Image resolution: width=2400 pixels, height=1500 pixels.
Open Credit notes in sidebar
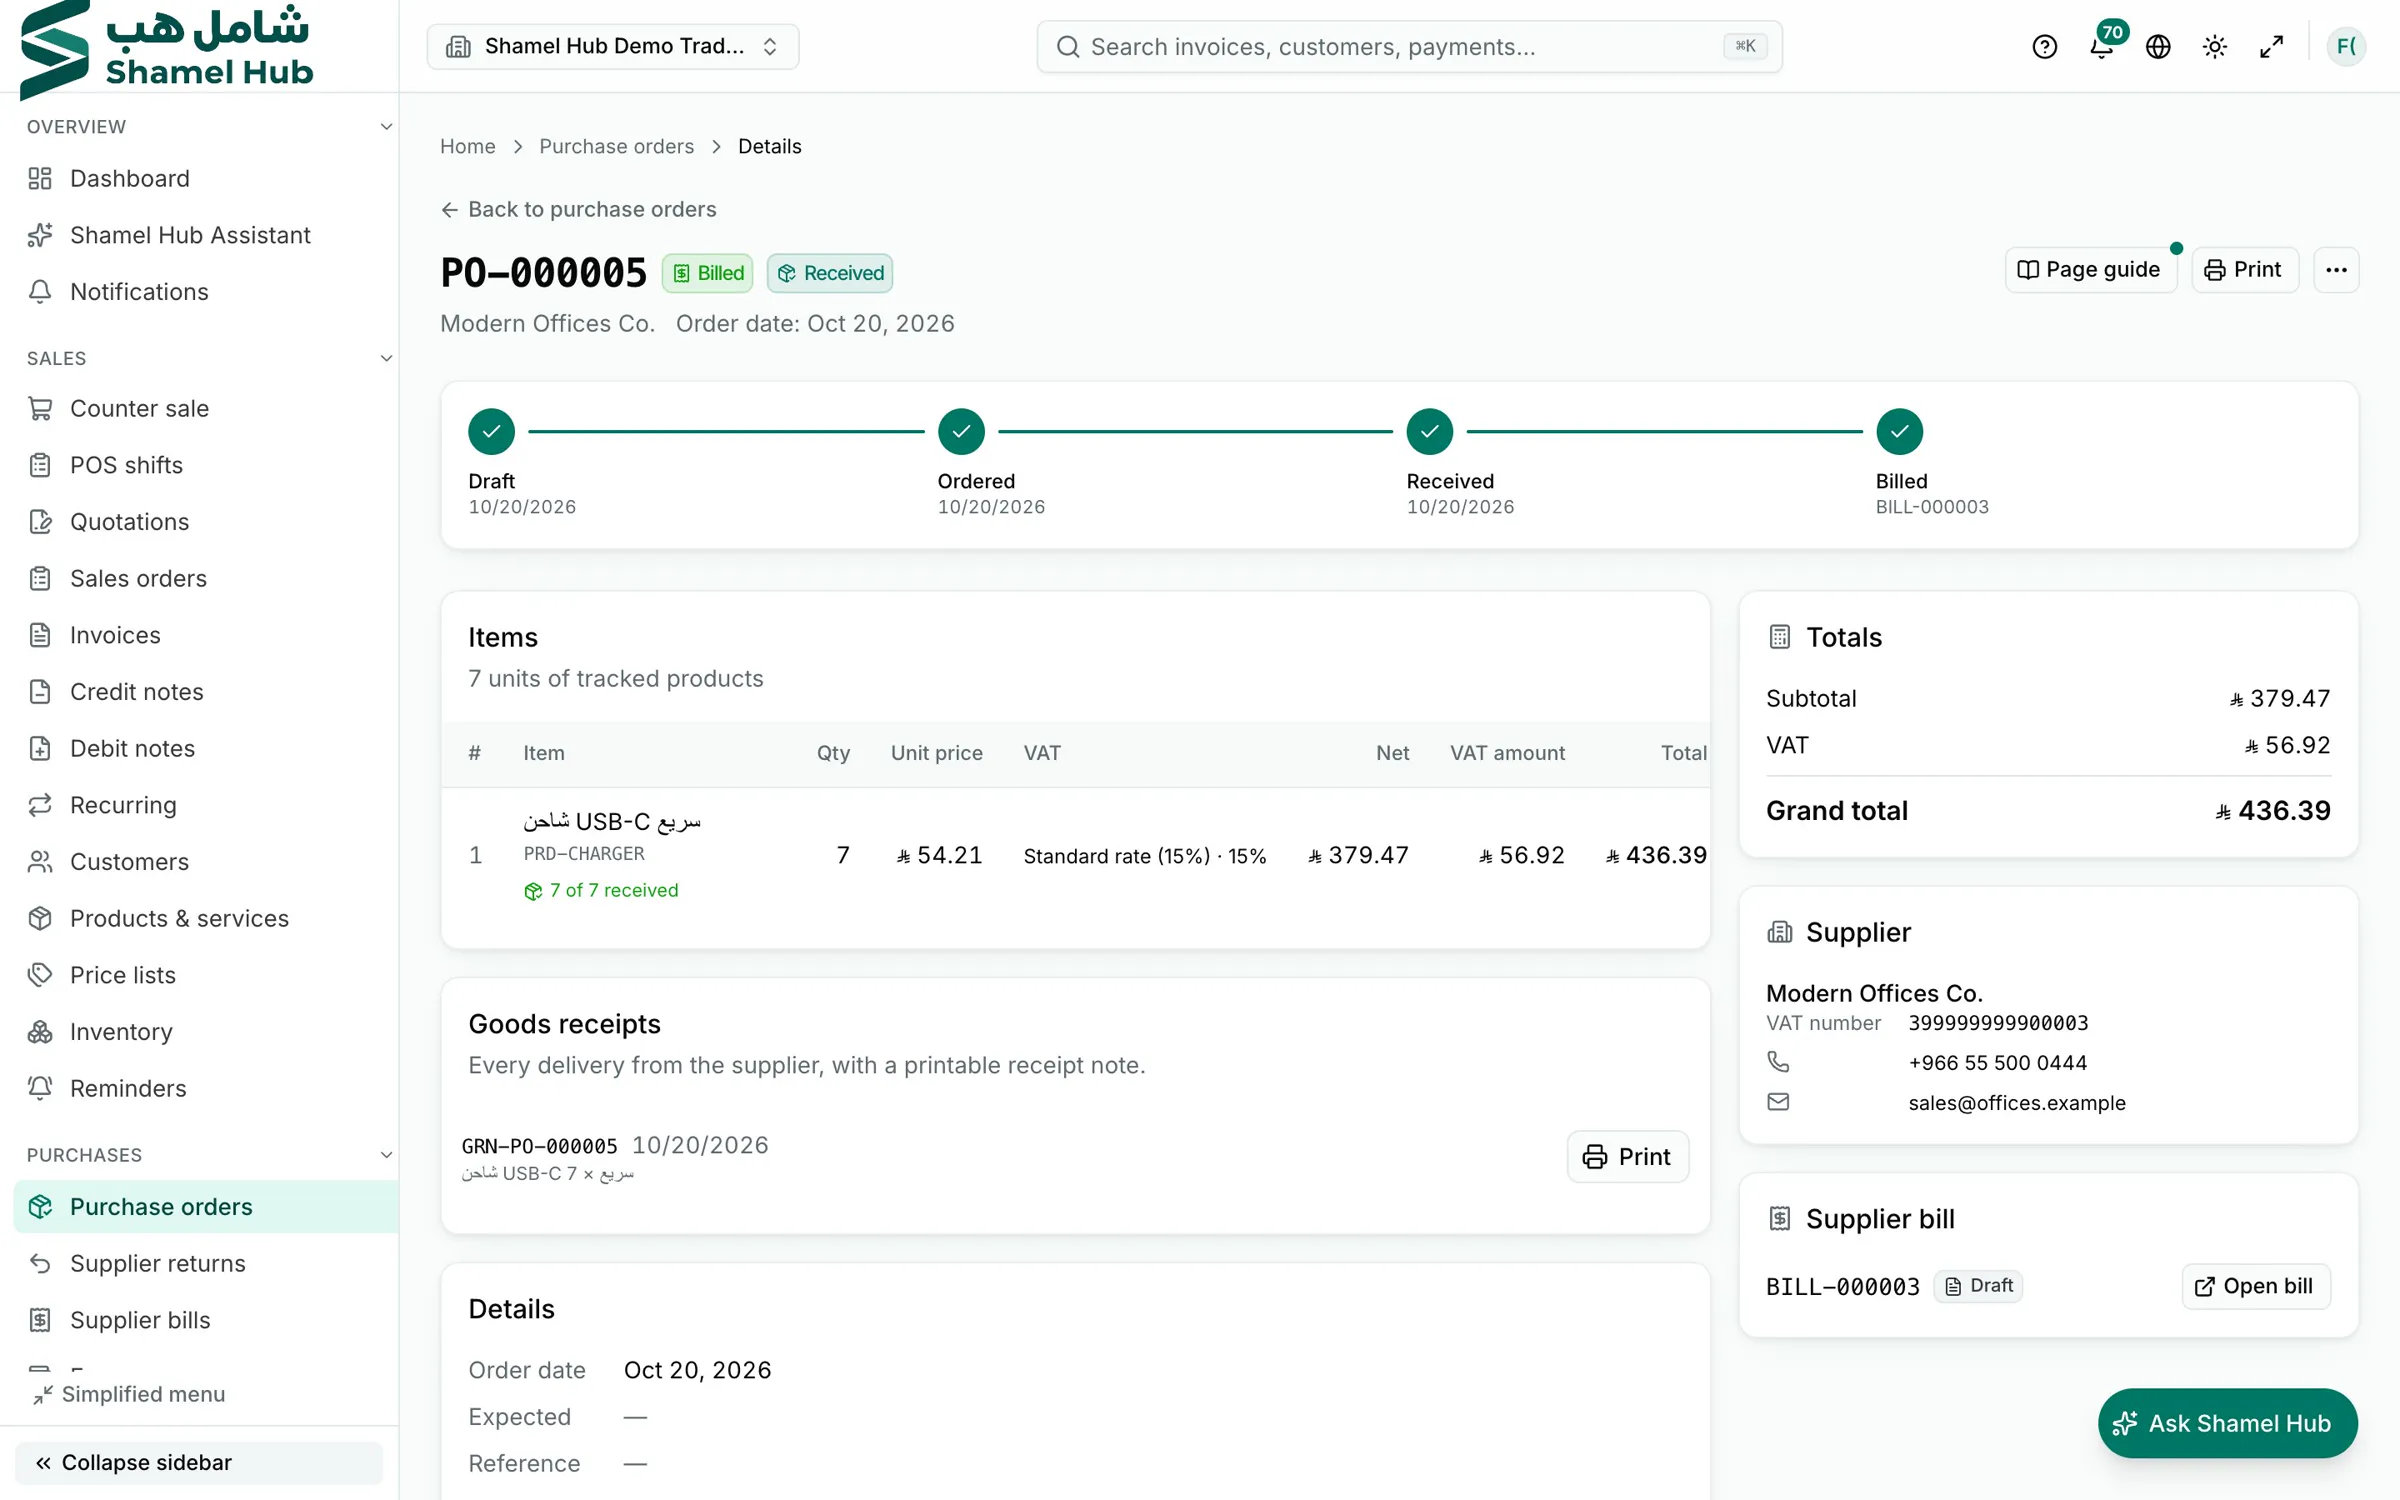[206, 692]
